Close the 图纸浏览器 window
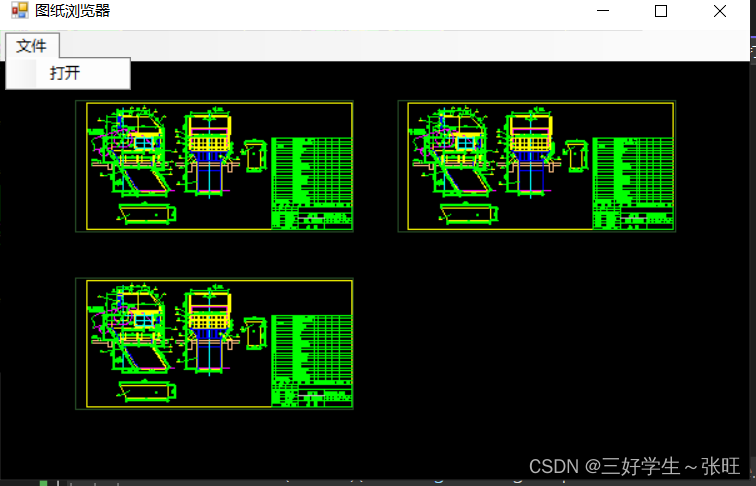The image size is (756, 486). coord(720,11)
